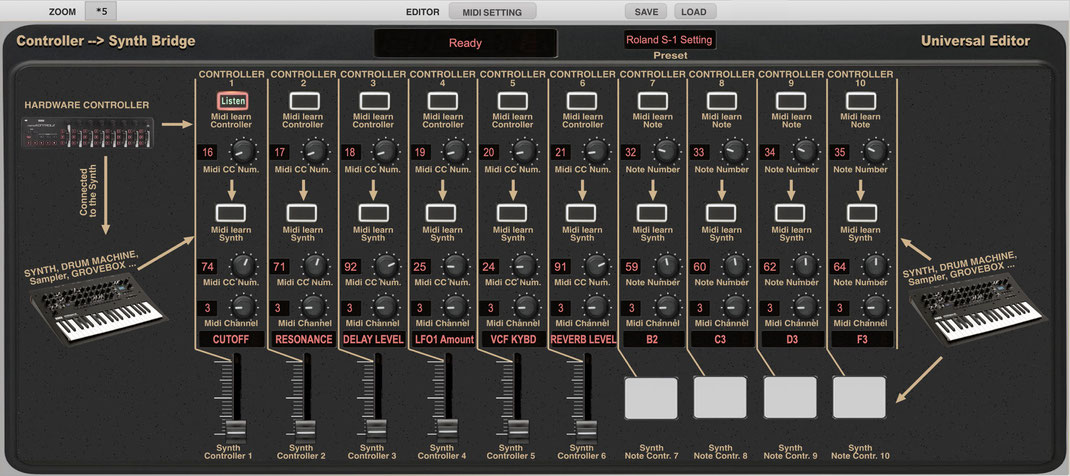
Task: Click the LOAD button
Action: coord(695,12)
